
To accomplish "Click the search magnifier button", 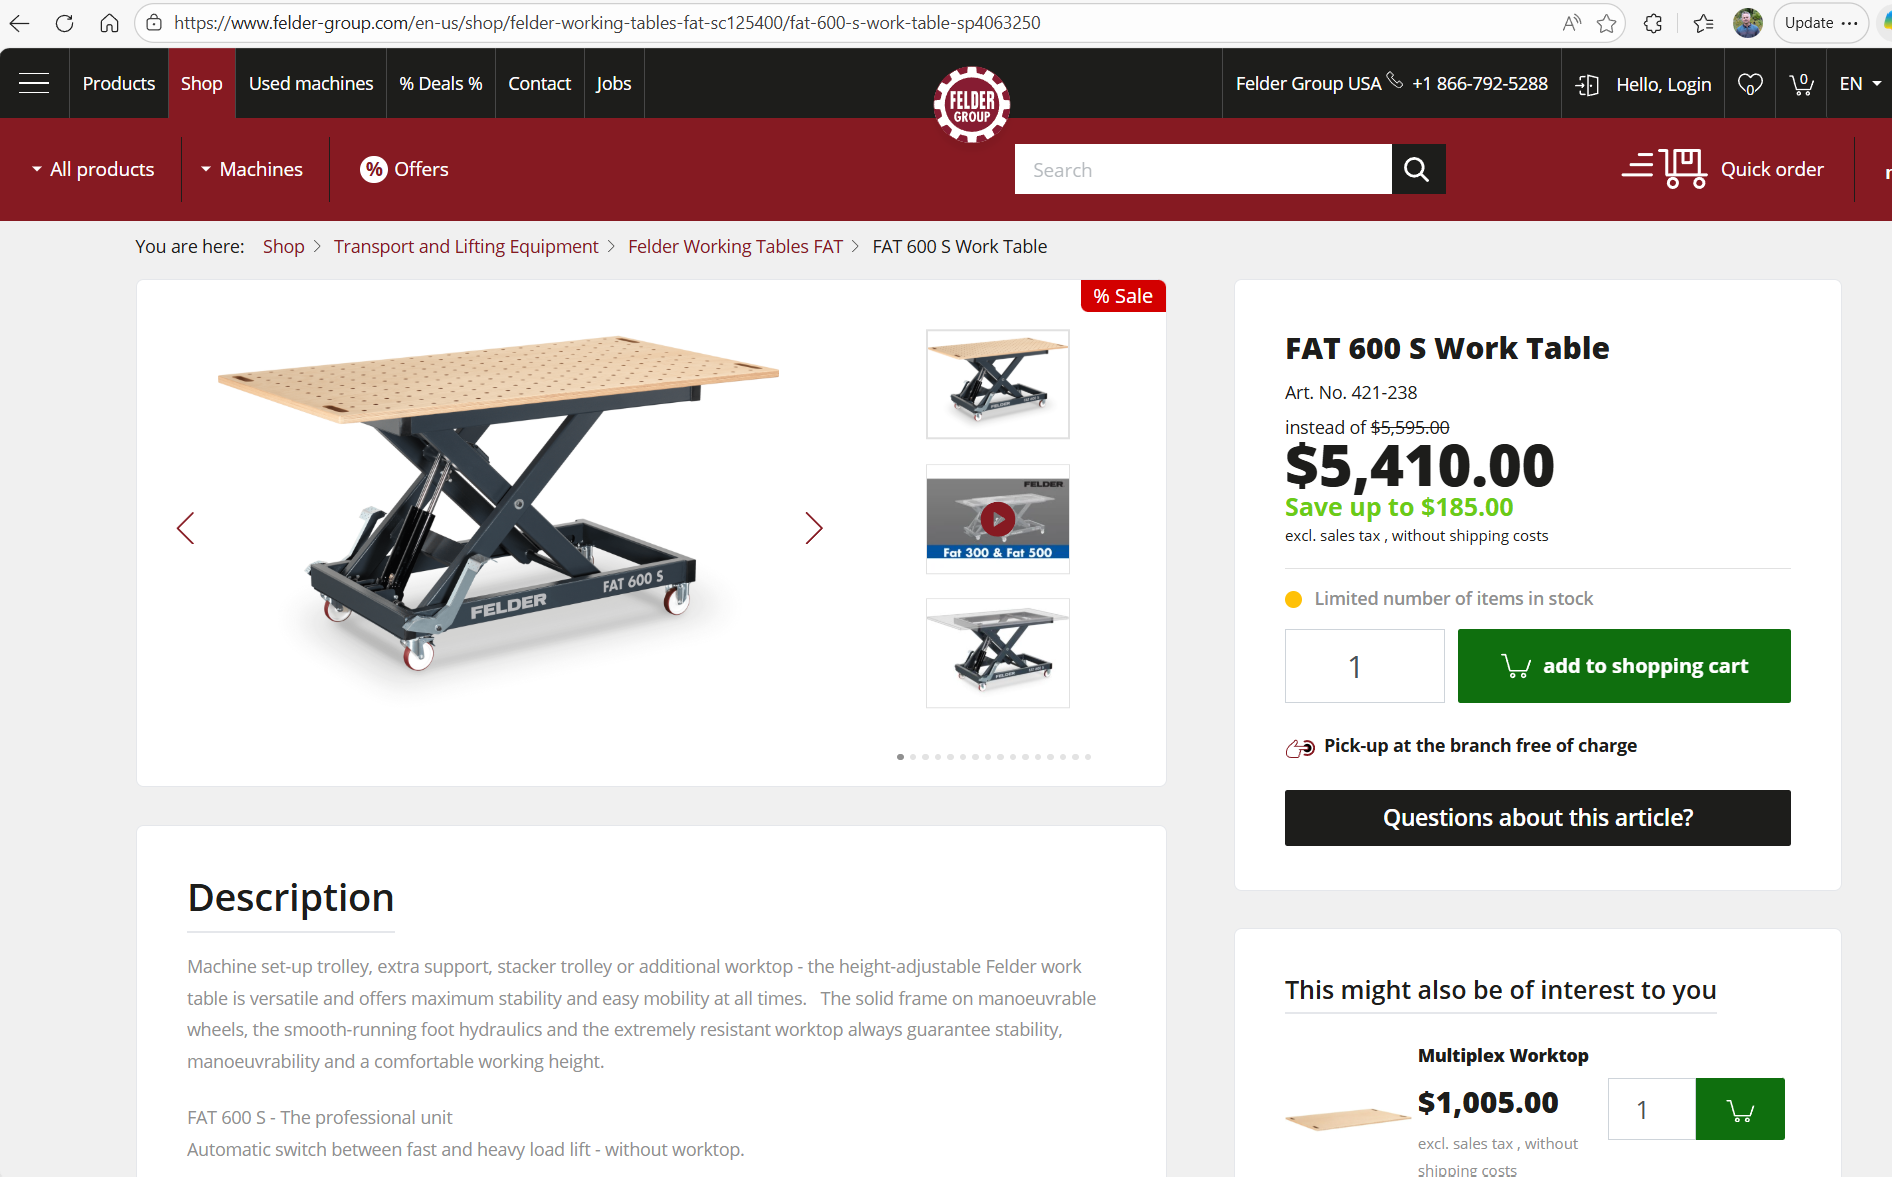I will point(1418,169).
